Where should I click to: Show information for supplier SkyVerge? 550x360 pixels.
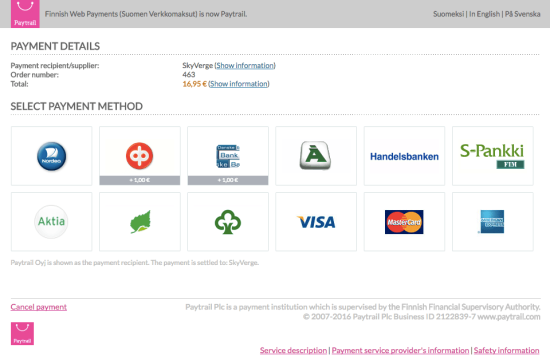245,65
